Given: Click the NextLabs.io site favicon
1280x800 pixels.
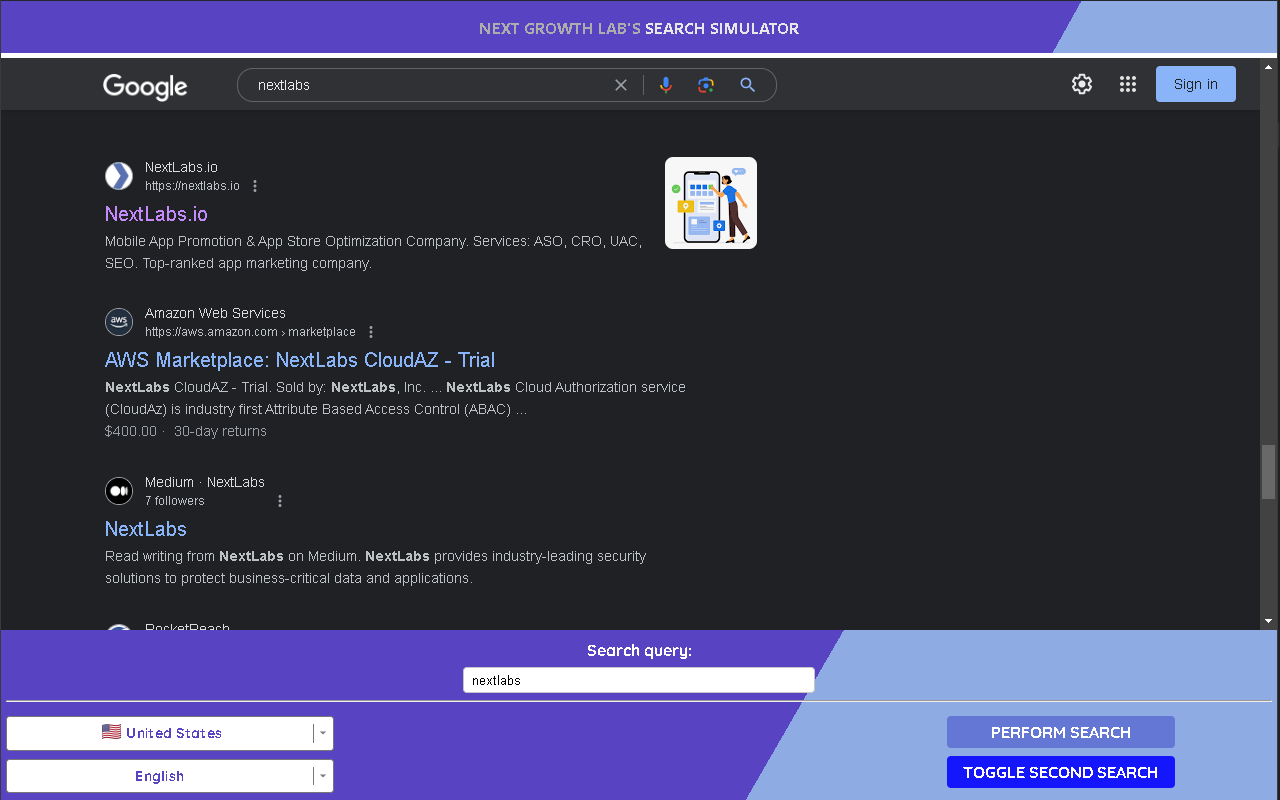Looking at the screenshot, I should tap(119, 175).
